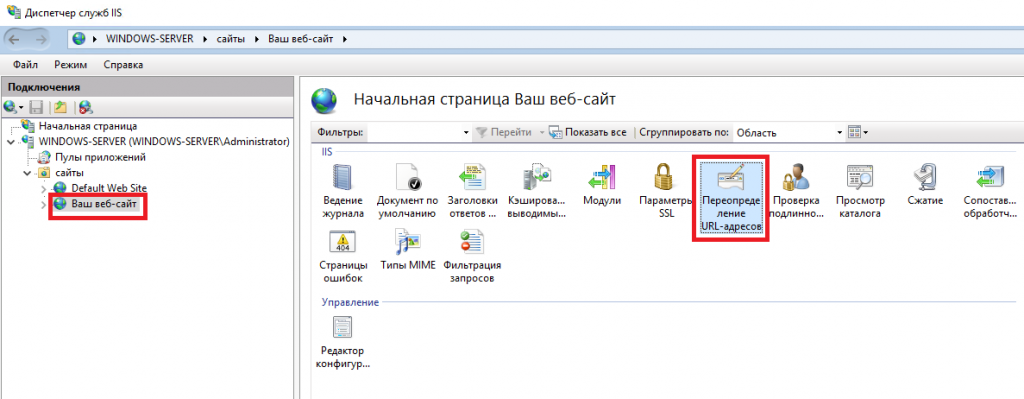This screenshot has height=399, width=1024.
Task: Click the Перейти button
Action: pyautogui.click(x=504, y=133)
